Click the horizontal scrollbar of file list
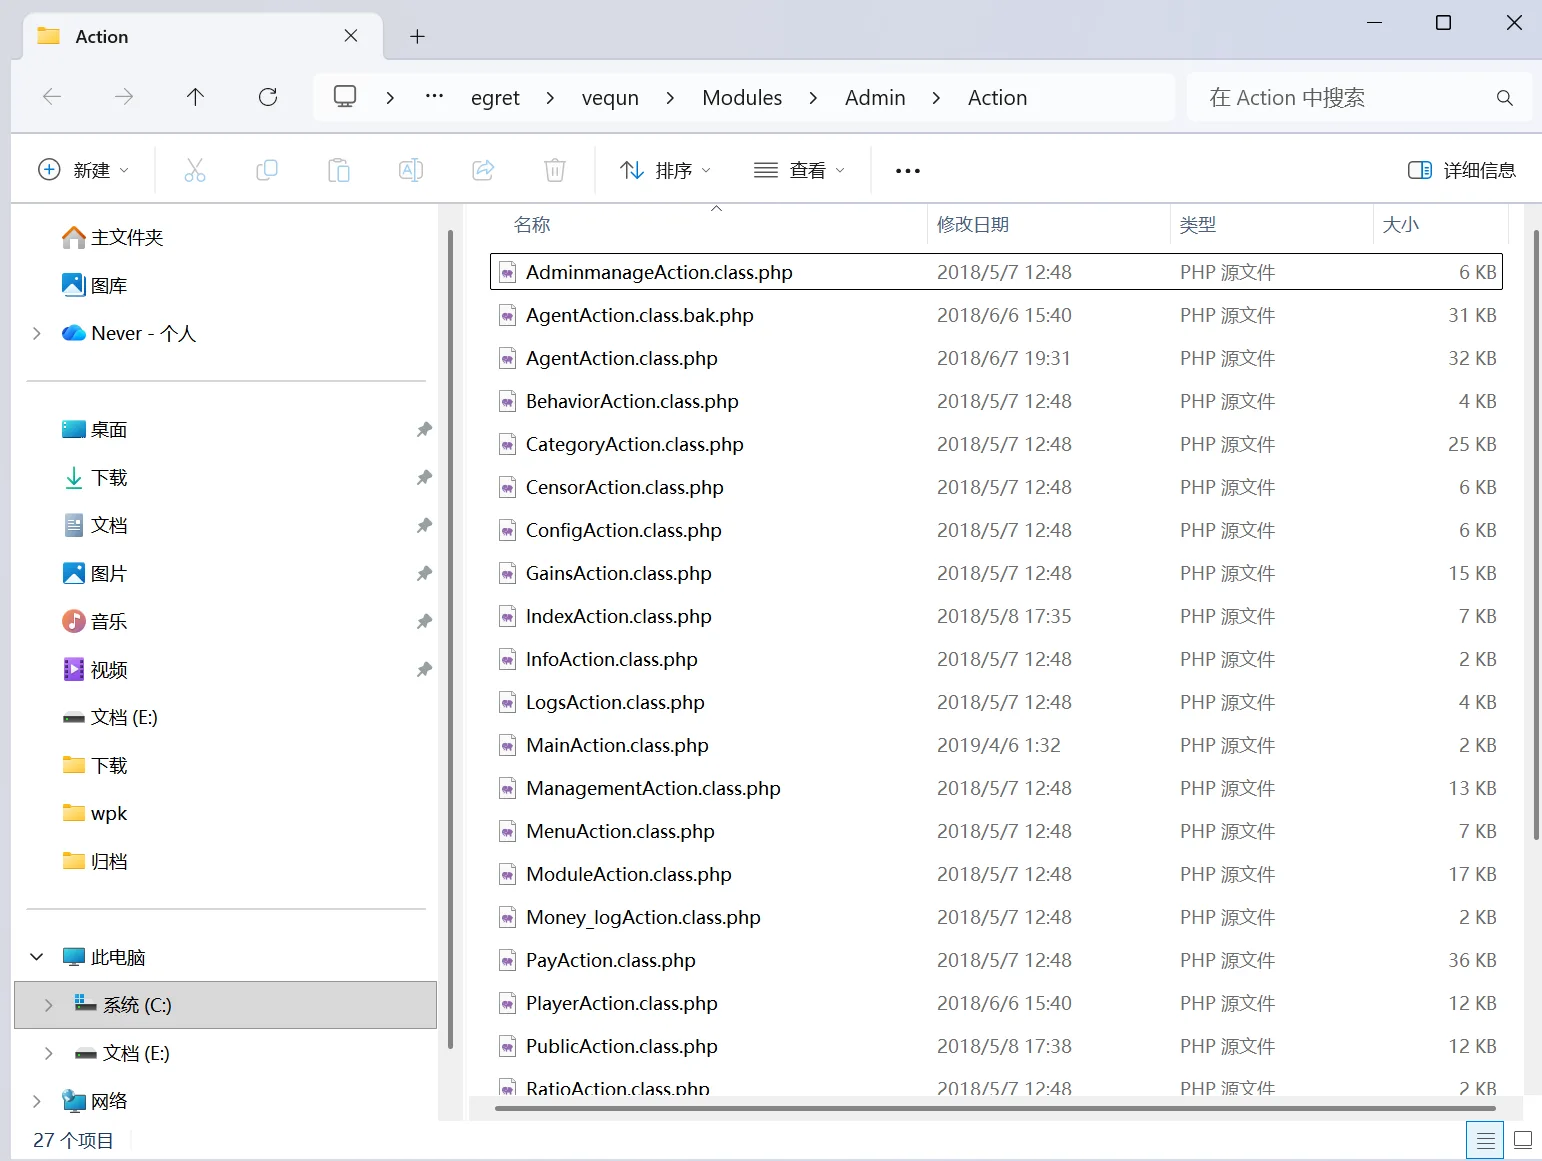The image size is (1542, 1161). [995, 1108]
